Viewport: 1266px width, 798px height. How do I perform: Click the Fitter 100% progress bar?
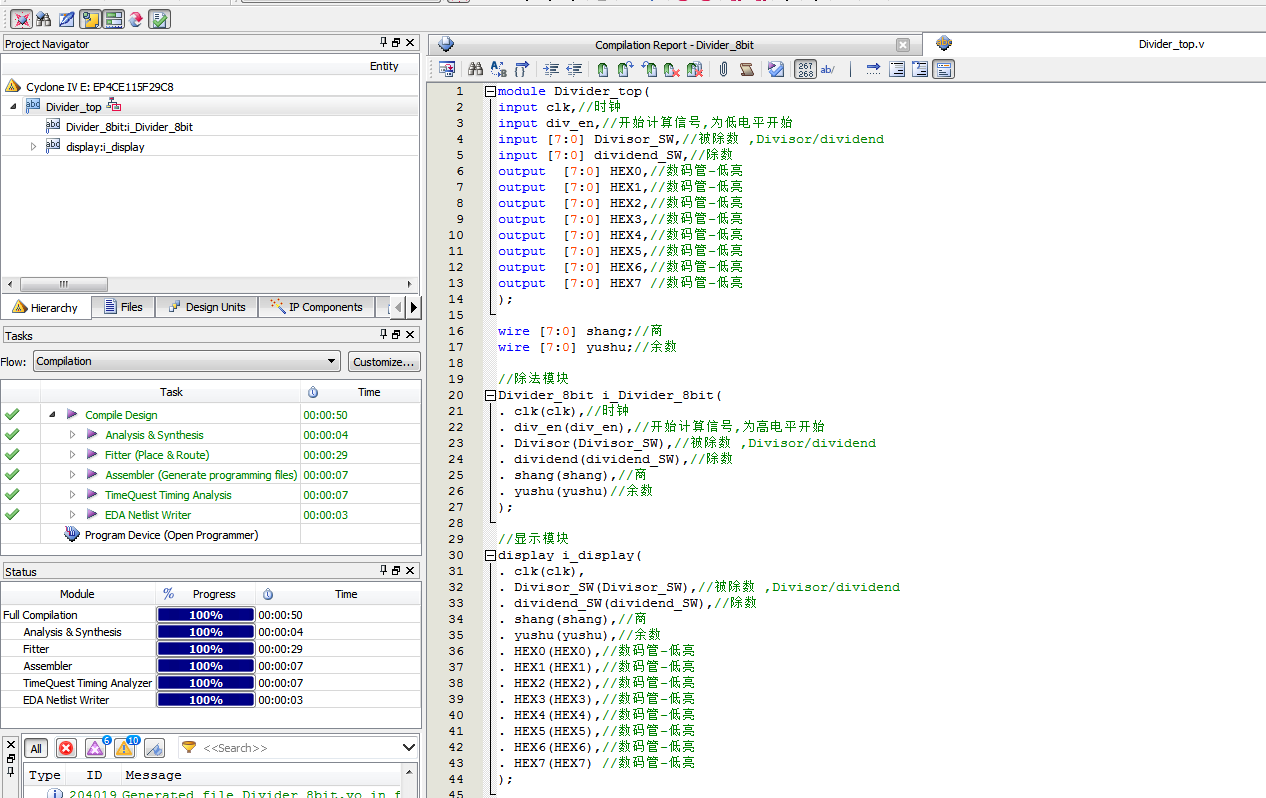205,648
